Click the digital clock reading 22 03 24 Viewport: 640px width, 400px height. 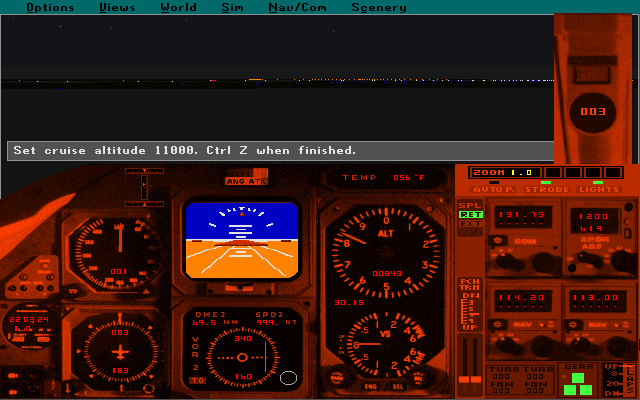click(x=29, y=319)
